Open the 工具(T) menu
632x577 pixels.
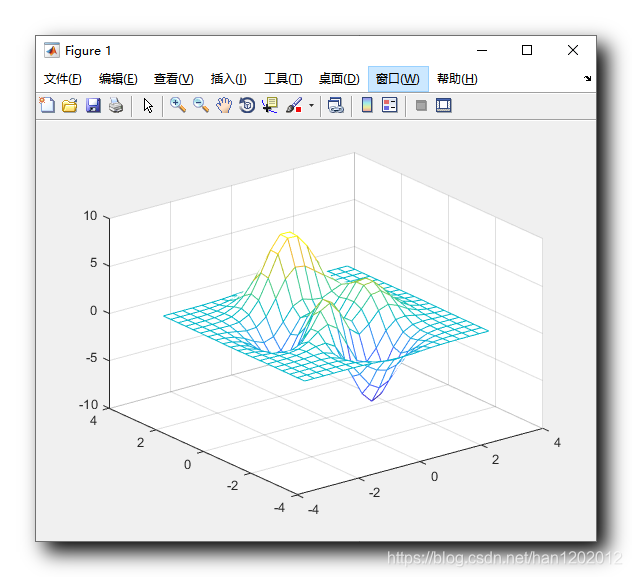pyautogui.click(x=283, y=79)
